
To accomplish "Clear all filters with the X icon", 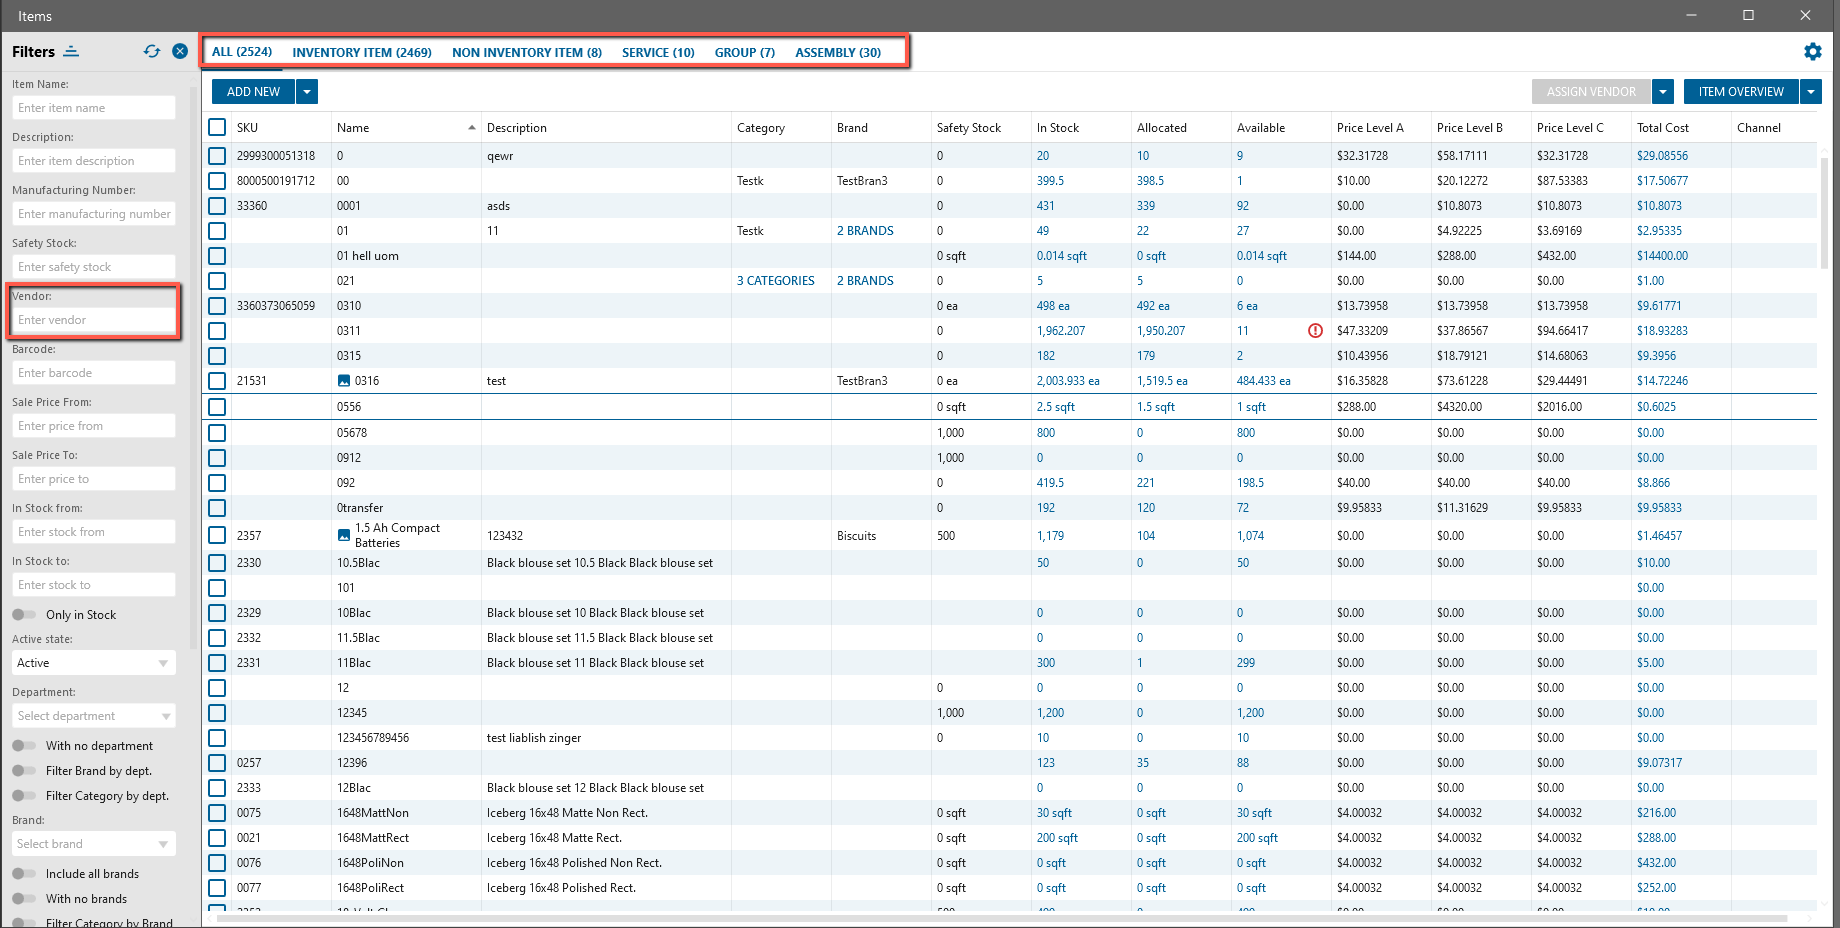I will coord(180,51).
